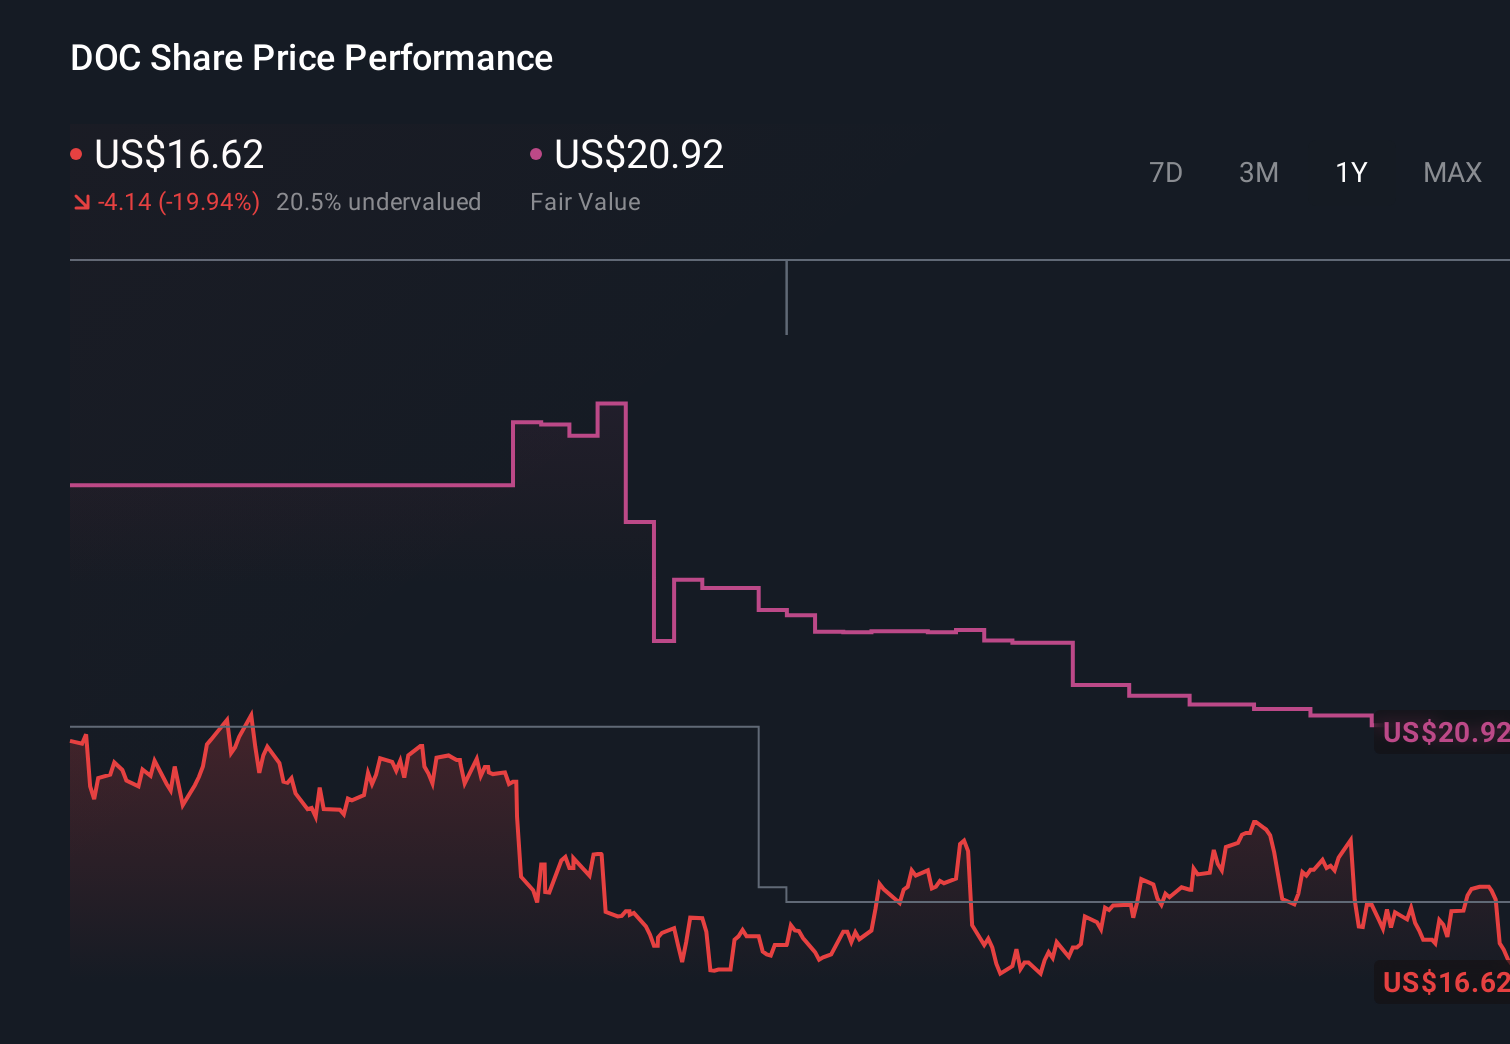The height and width of the screenshot is (1044, 1510).
Task: Click the red downward trend arrow icon
Action: coord(82,202)
